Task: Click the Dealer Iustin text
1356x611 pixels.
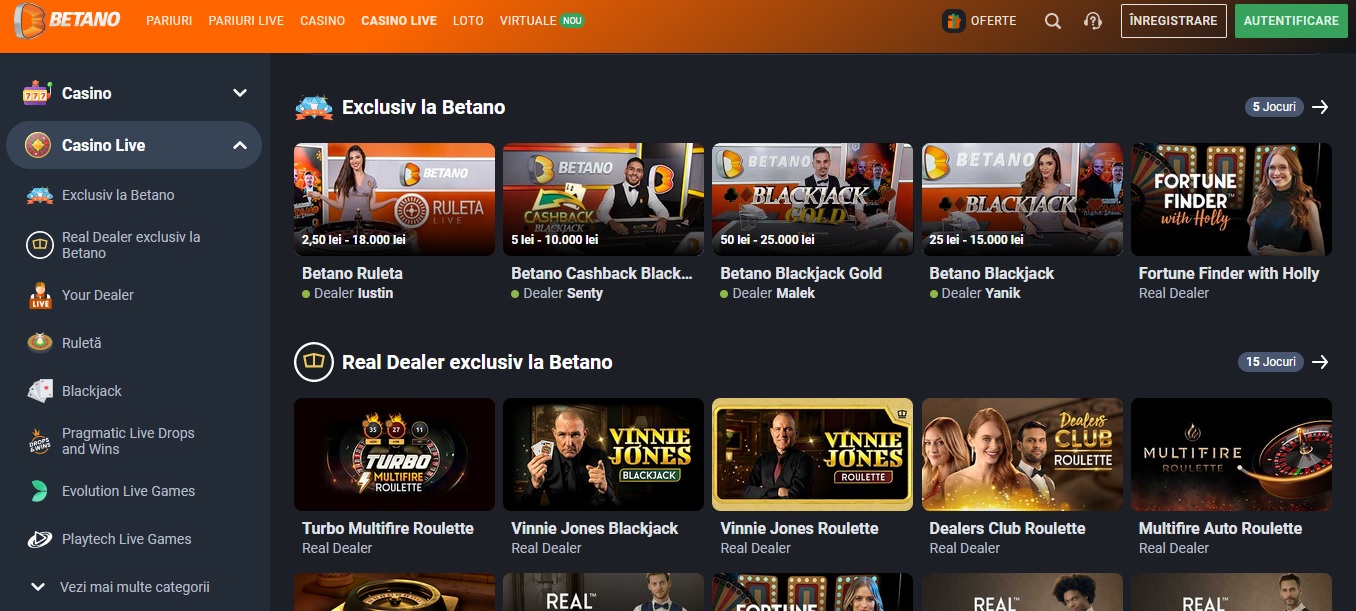Action: tap(354, 293)
